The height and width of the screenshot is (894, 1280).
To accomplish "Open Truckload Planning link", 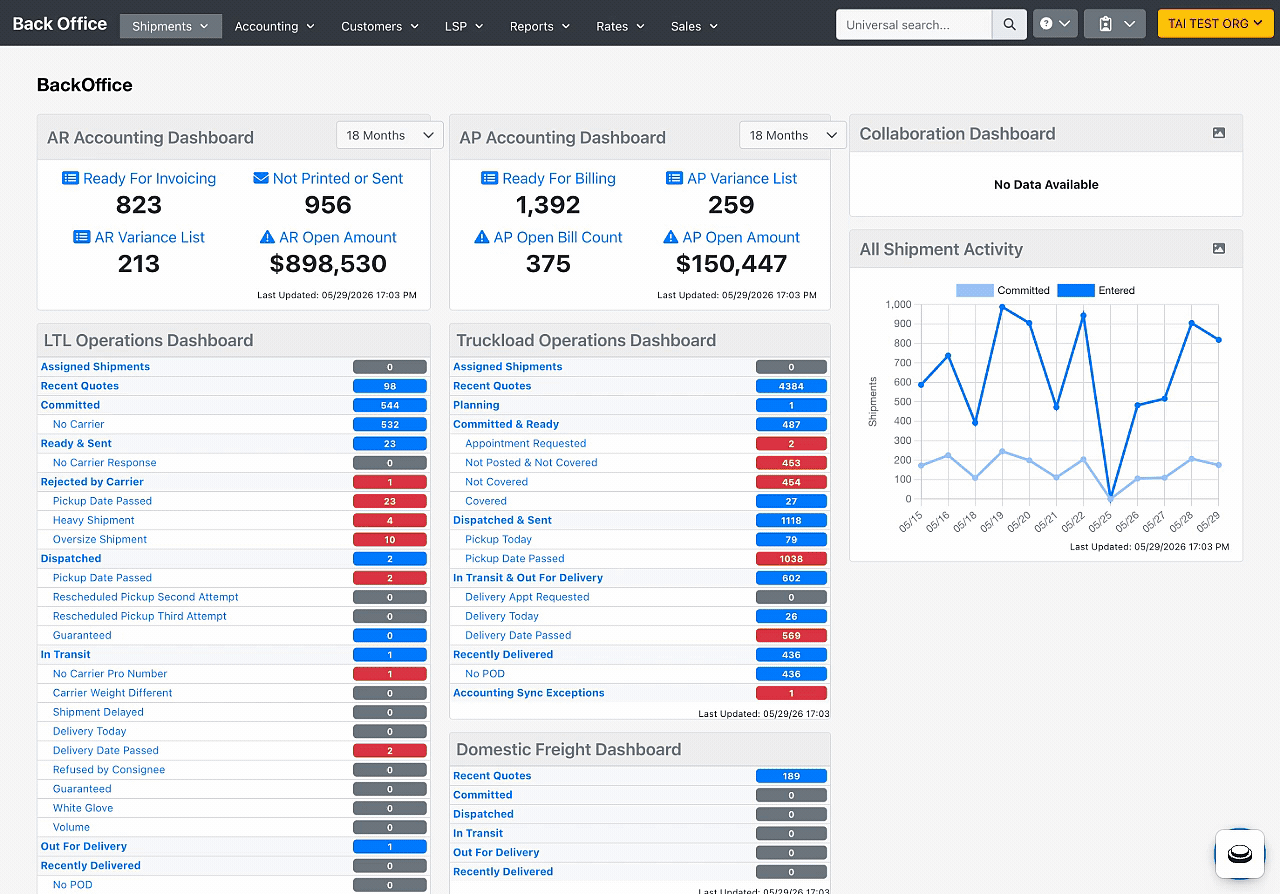I will [476, 405].
